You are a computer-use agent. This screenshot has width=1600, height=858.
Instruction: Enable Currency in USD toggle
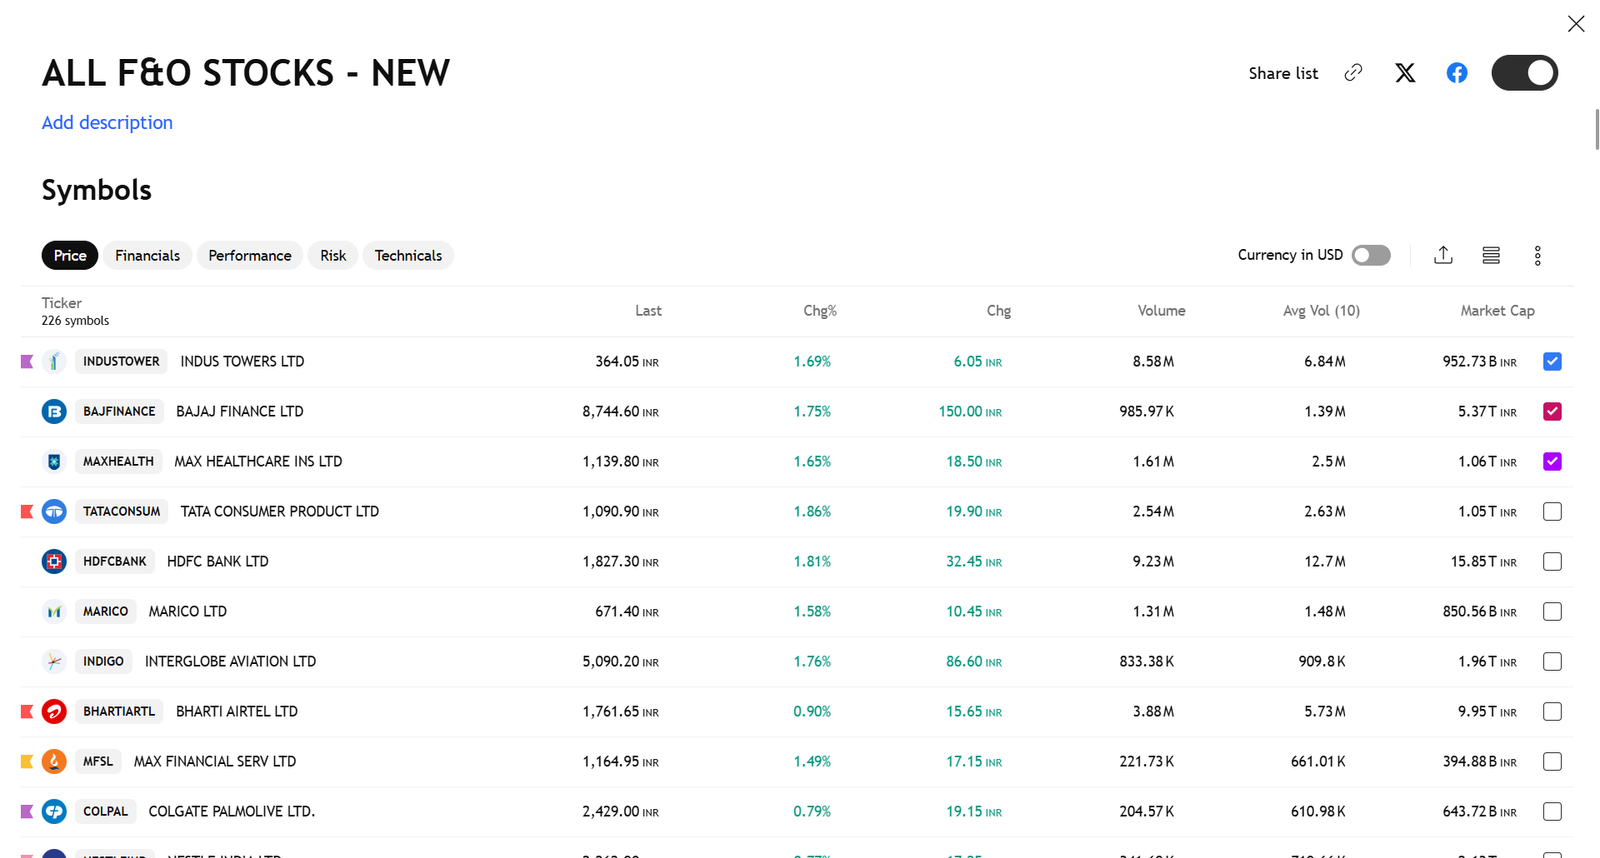1371,255
